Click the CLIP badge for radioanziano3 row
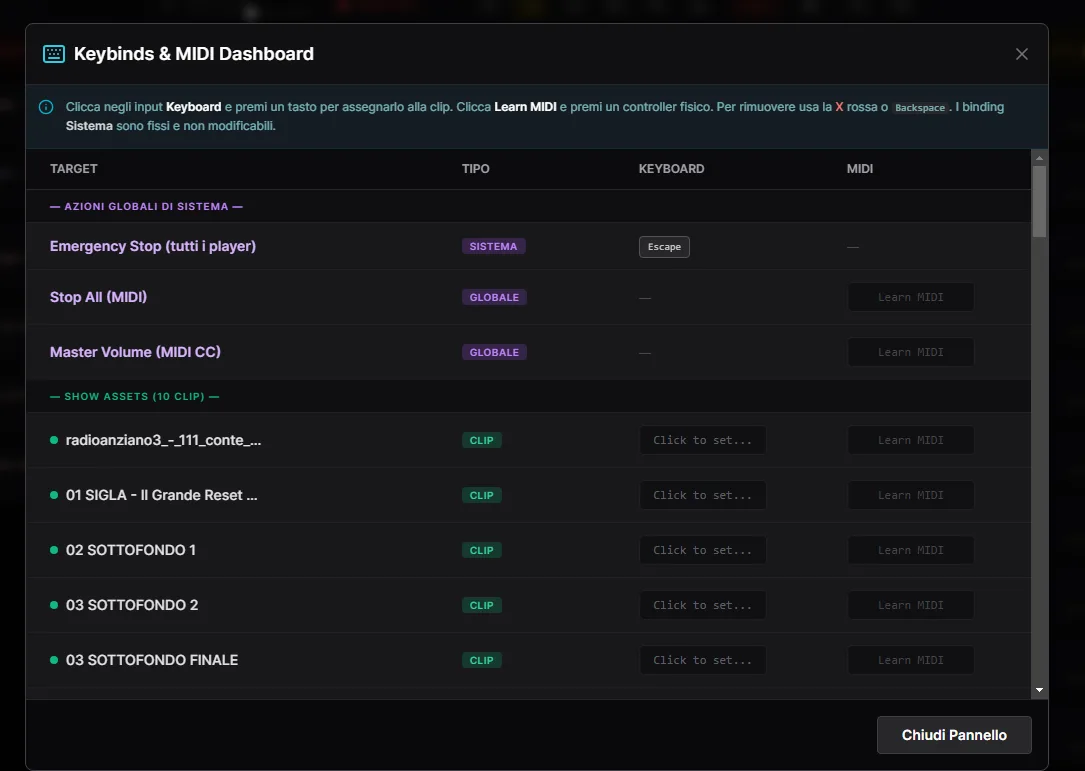Screen dimensions: 1085x771 pos(482,440)
